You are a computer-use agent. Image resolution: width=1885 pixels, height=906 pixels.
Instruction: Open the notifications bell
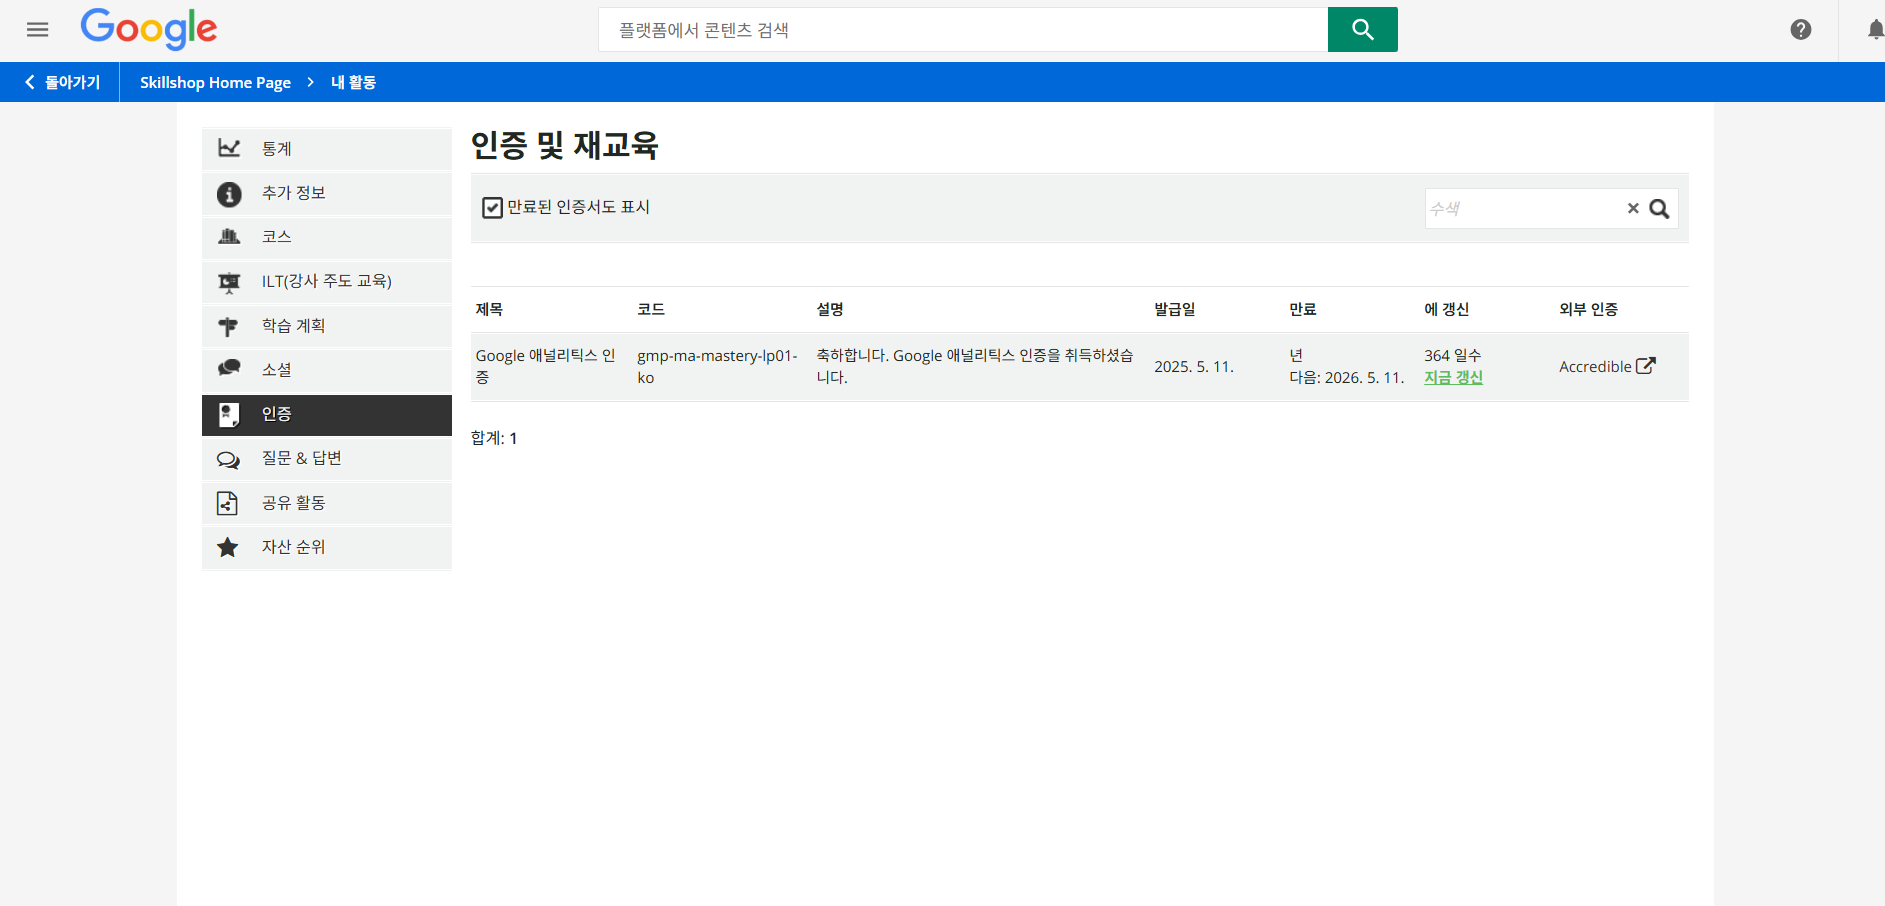(1875, 30)
